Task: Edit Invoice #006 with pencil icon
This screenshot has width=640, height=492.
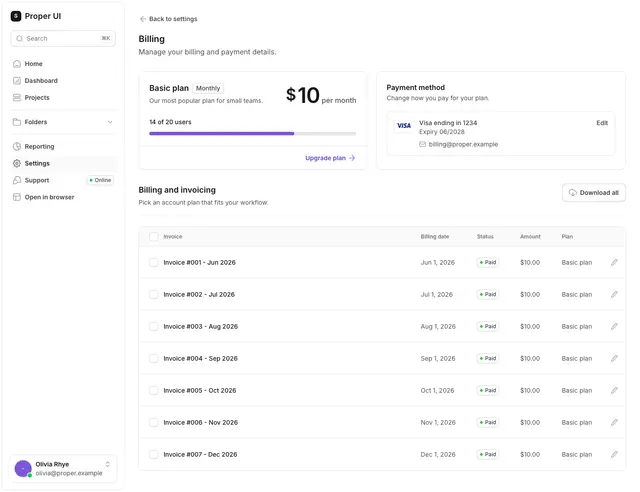Action: point(614,422)
